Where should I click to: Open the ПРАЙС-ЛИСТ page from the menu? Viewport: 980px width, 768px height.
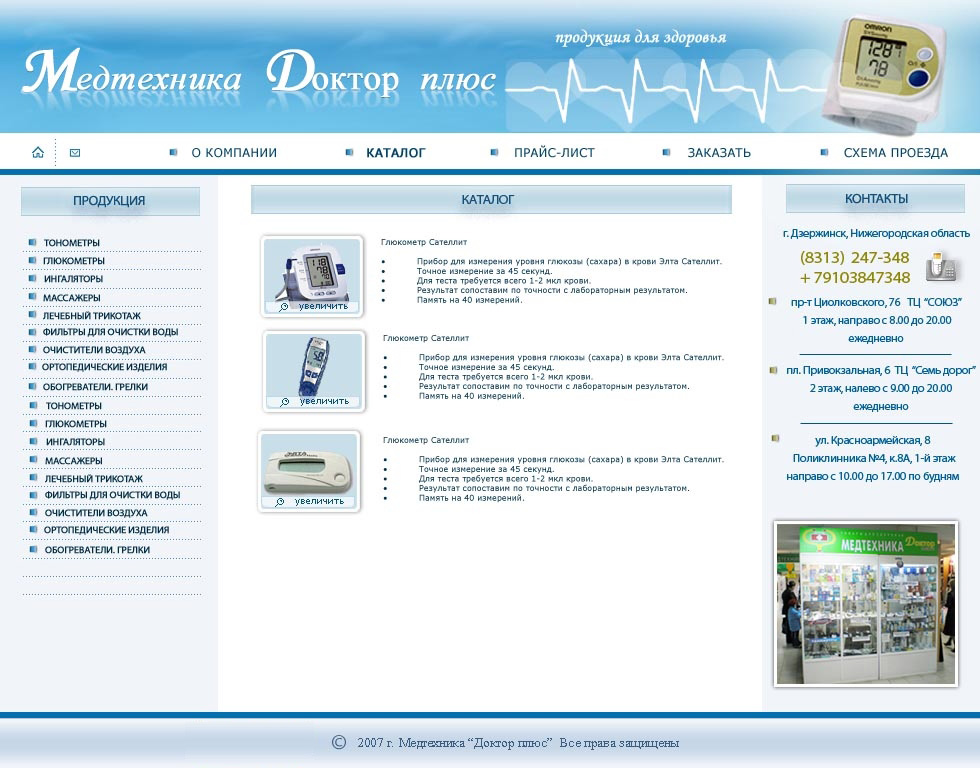(x=553, y=152)
